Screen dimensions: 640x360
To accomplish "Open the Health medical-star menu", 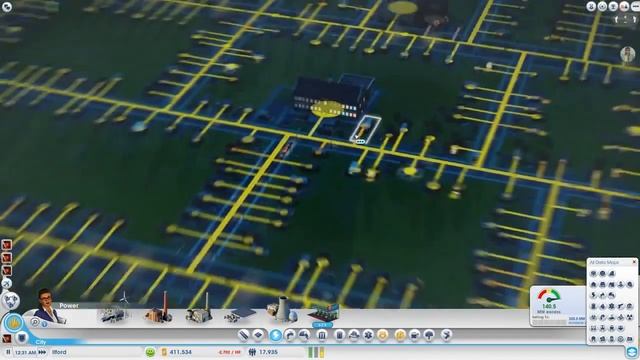I will pos(368,336).
